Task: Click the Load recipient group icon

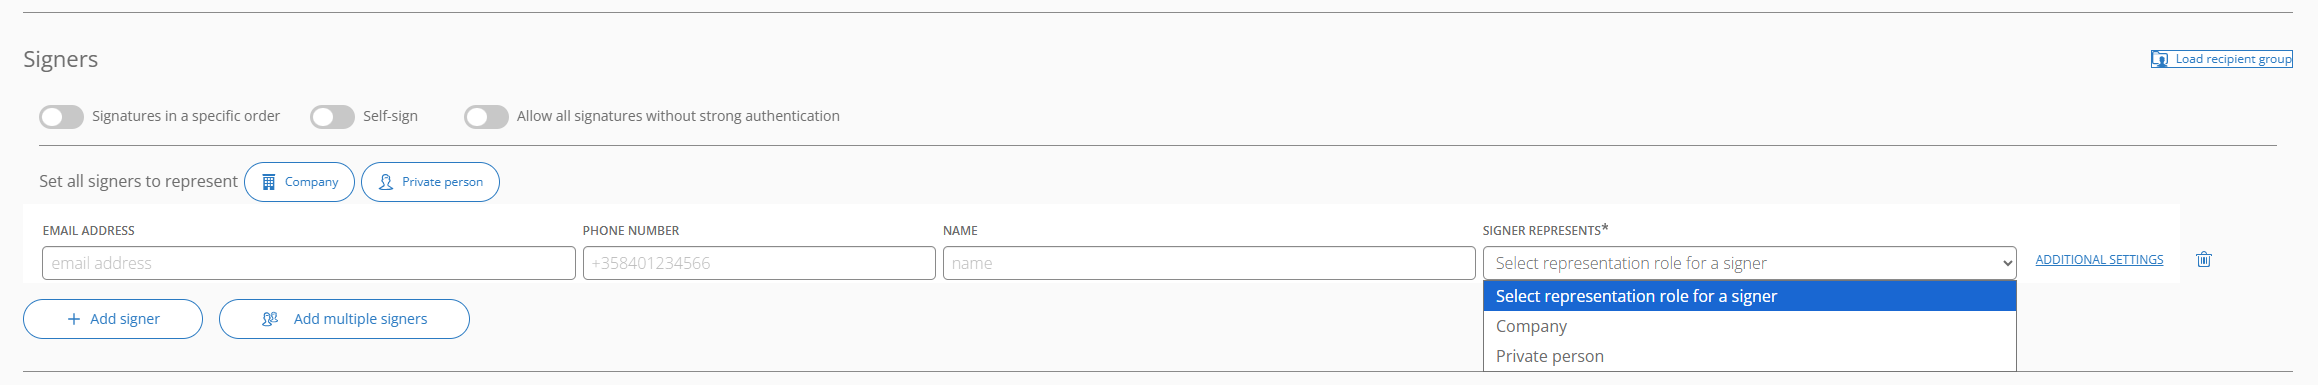Action: point(2160,59)
